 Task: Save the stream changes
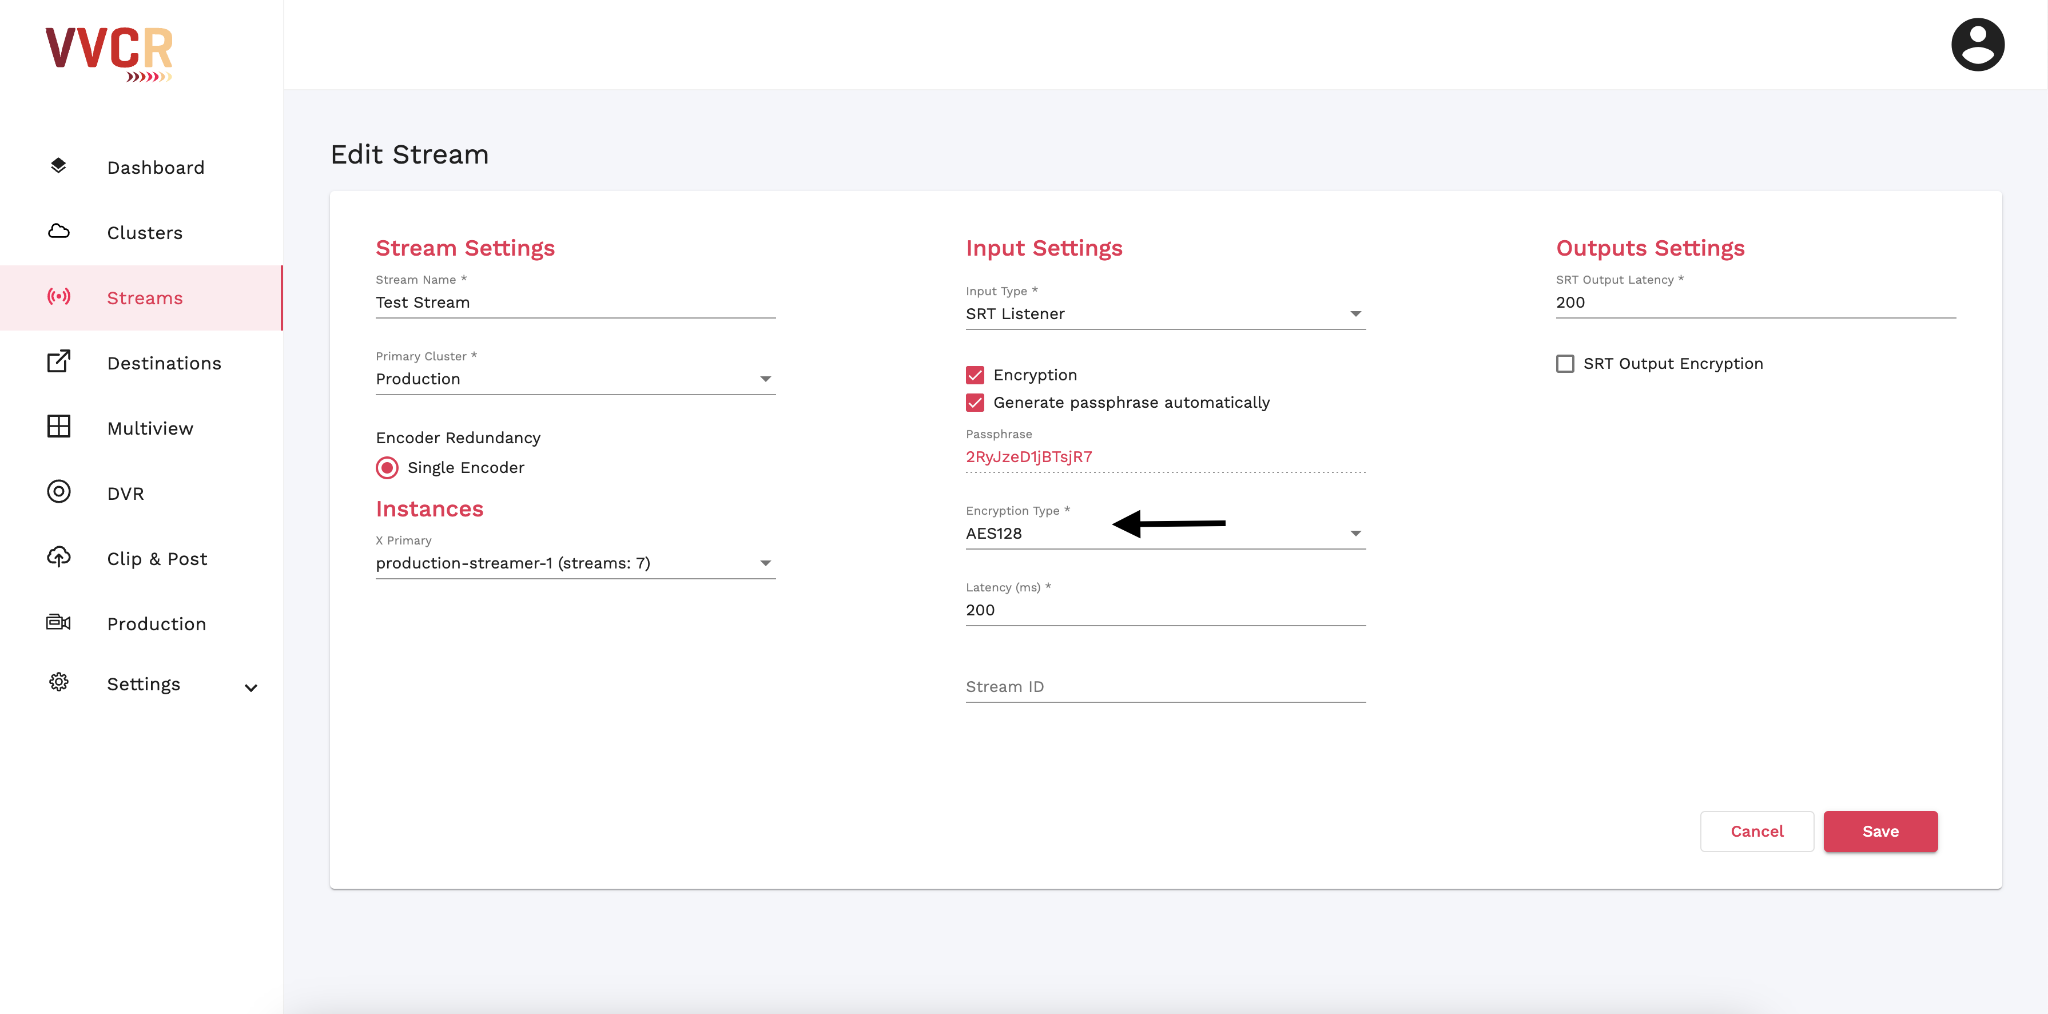[x=1880, y=832]
